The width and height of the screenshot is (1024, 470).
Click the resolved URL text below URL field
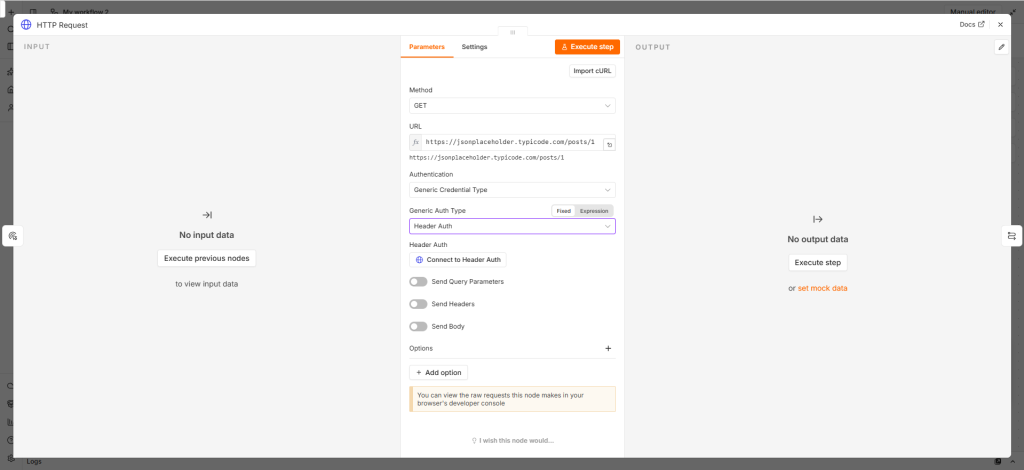pyautogui.click(x=487, y=157)
